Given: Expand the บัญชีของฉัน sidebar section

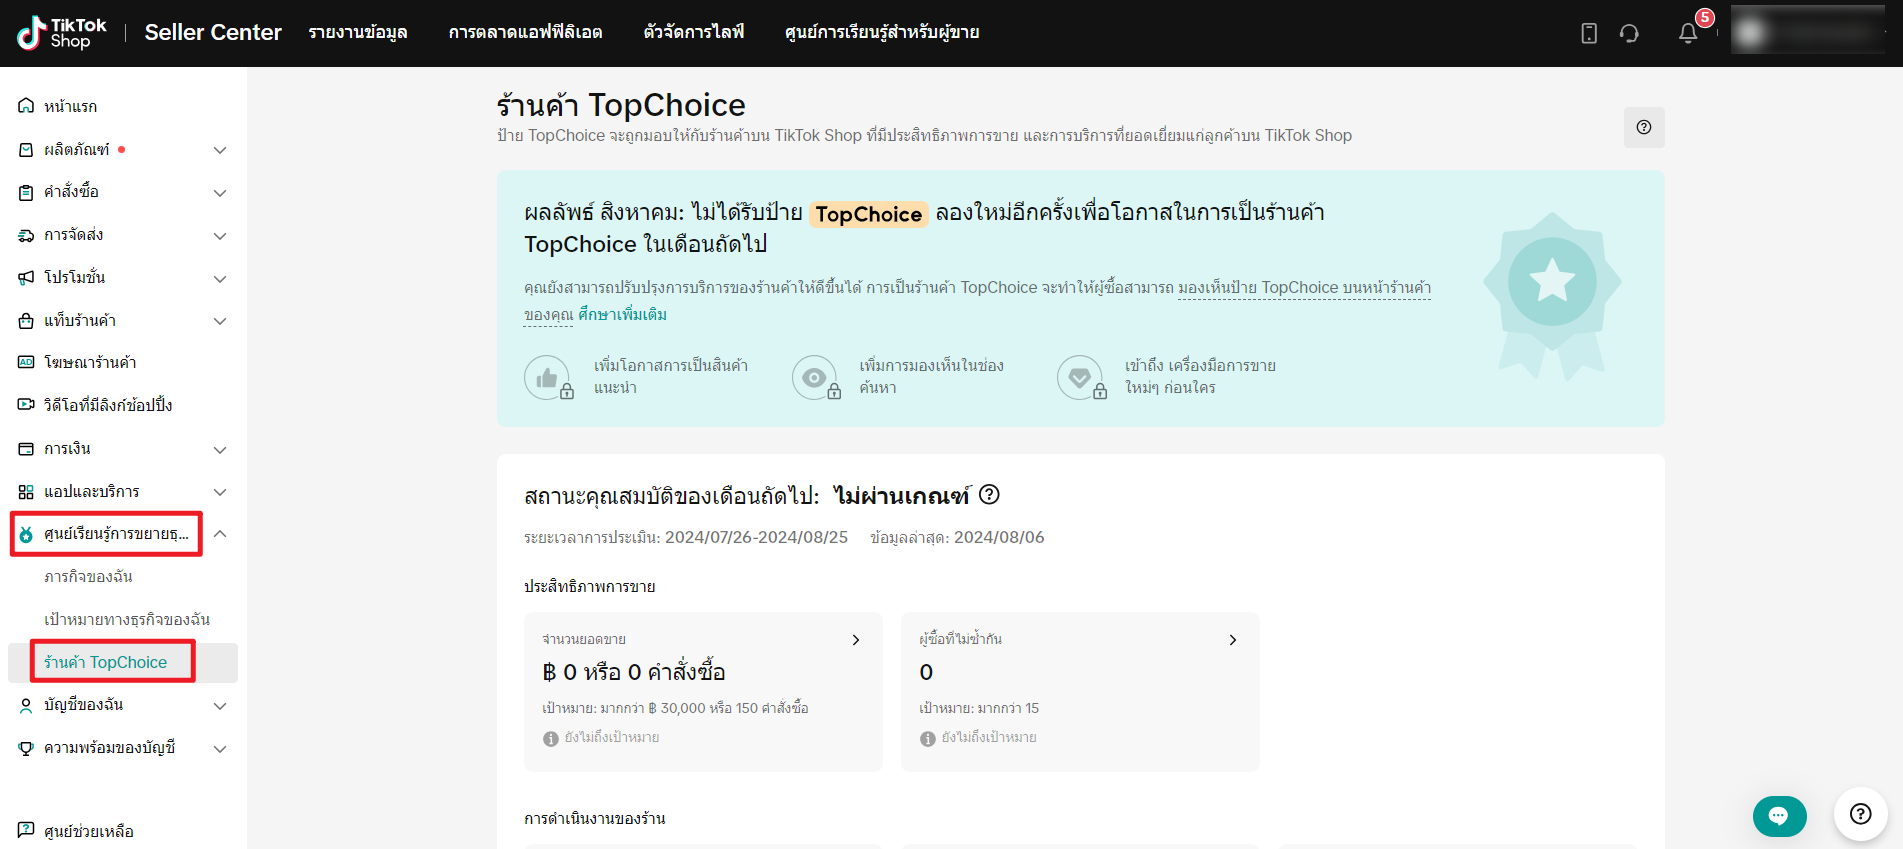Looking at the screenshot, I should (x=220, y=706).
